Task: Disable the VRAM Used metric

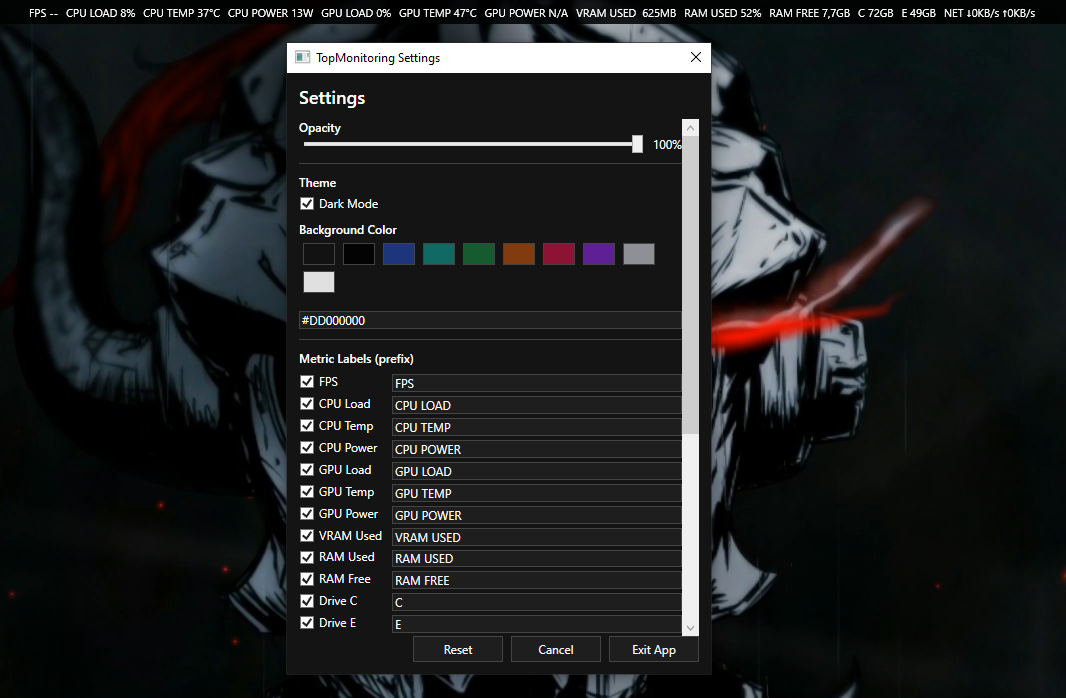Action: point(307,535)
